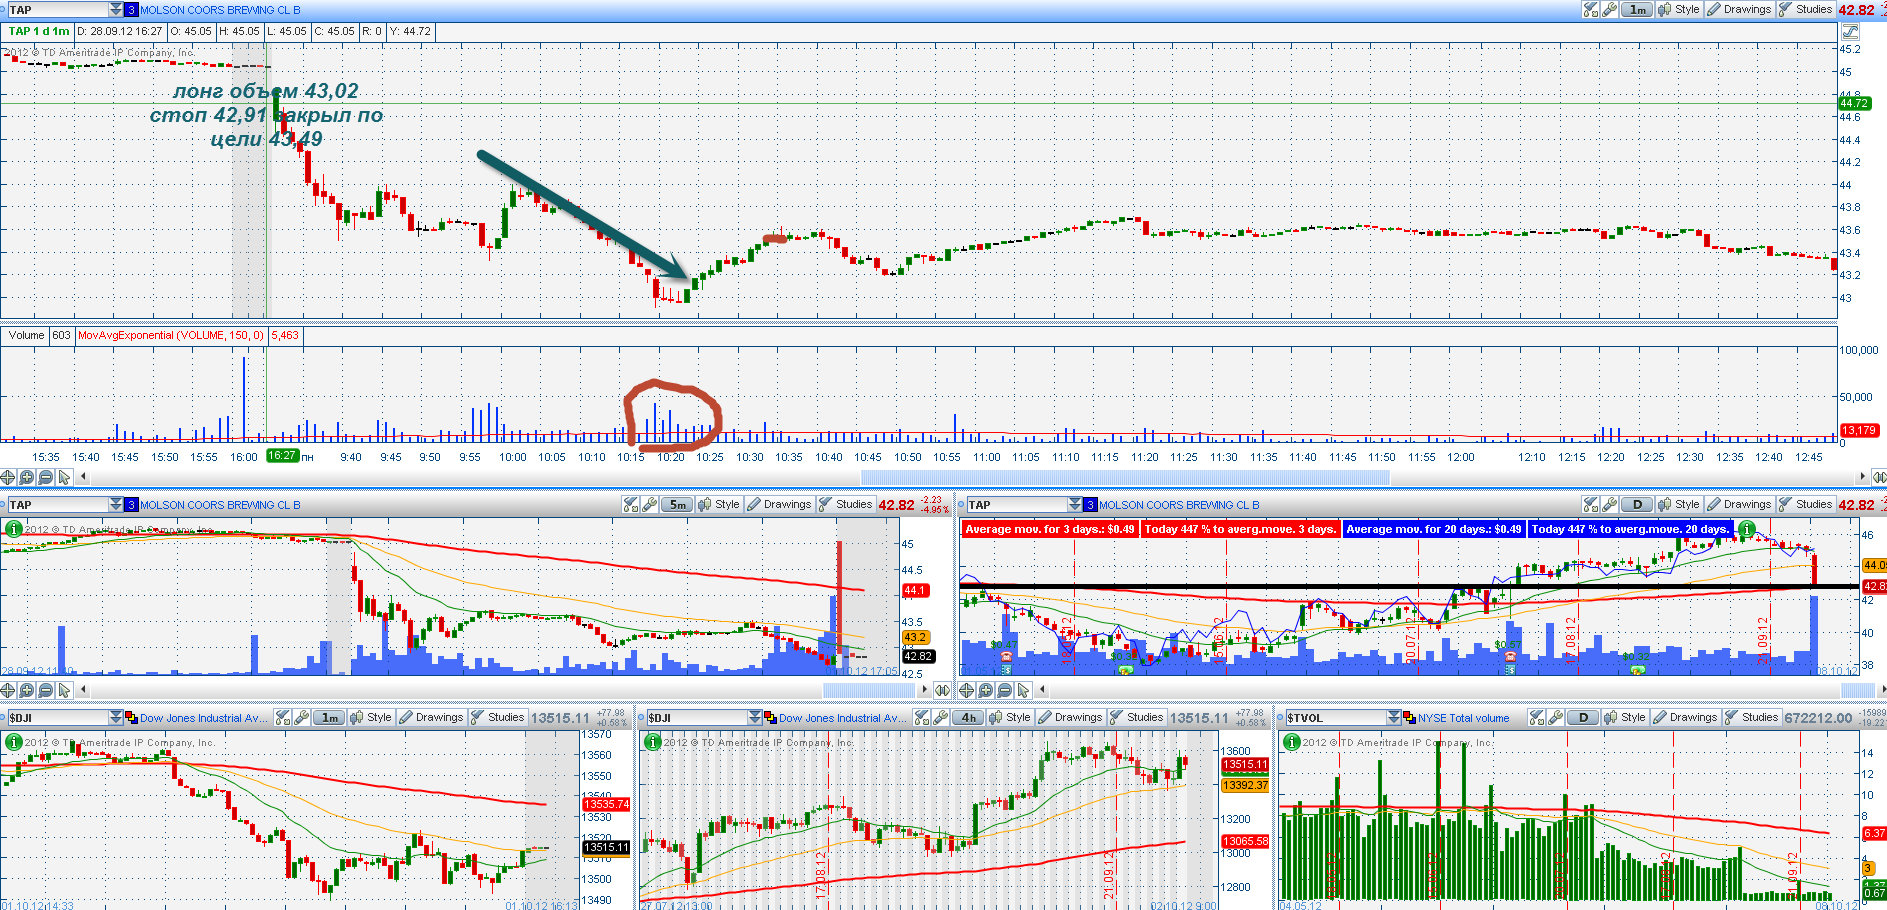
Task: Click wrench settings icon in top TAP 1m chart
Action: 1610,9
